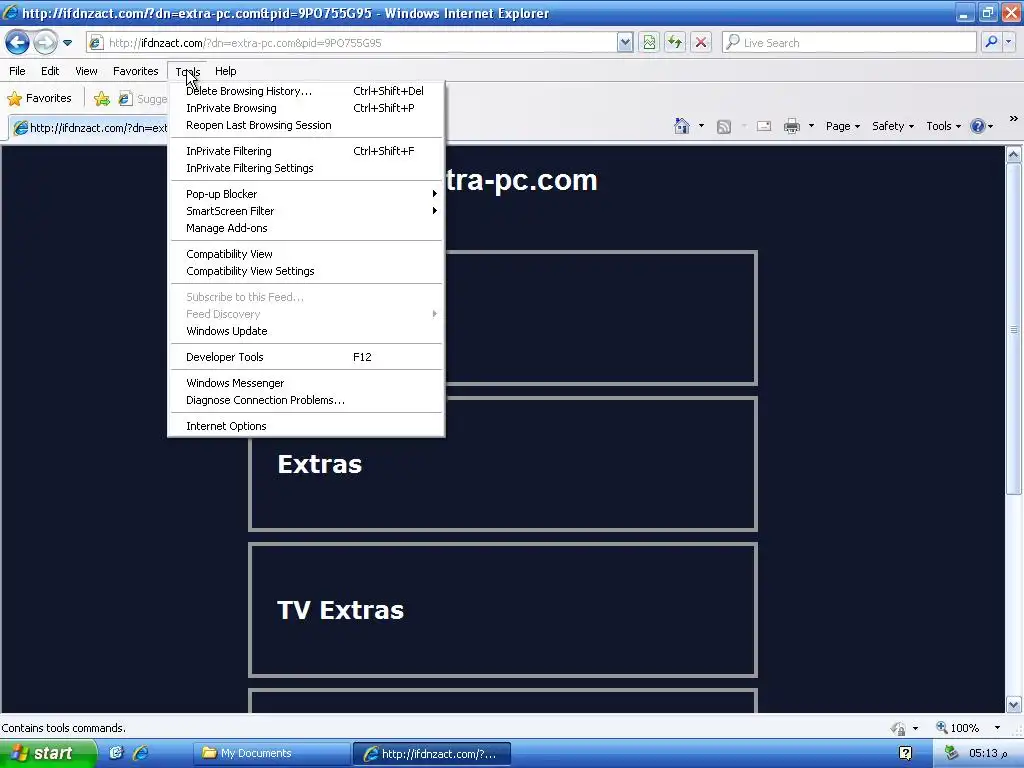
Task: Click the Show Desktop quick launch icon
Action: click(x=116, y=754)
